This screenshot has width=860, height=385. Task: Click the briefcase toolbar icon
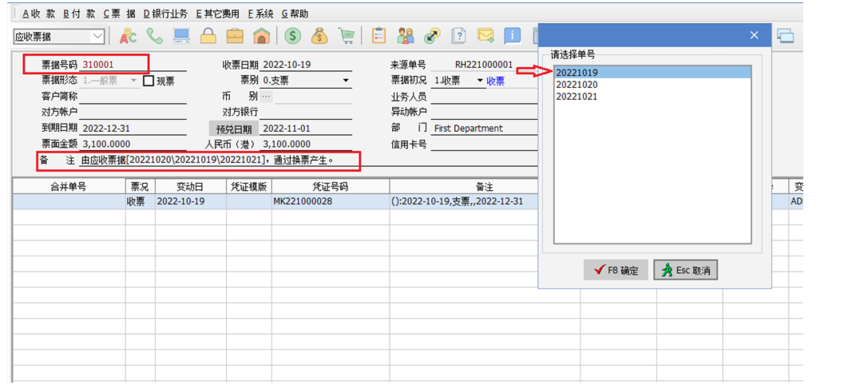235,36
